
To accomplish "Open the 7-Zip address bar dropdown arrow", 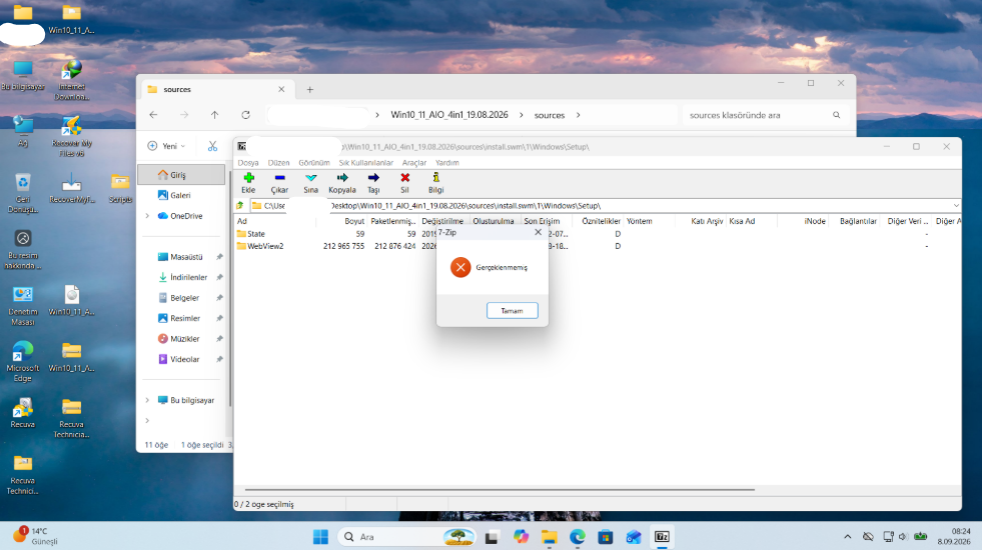I will coord(956,205).
